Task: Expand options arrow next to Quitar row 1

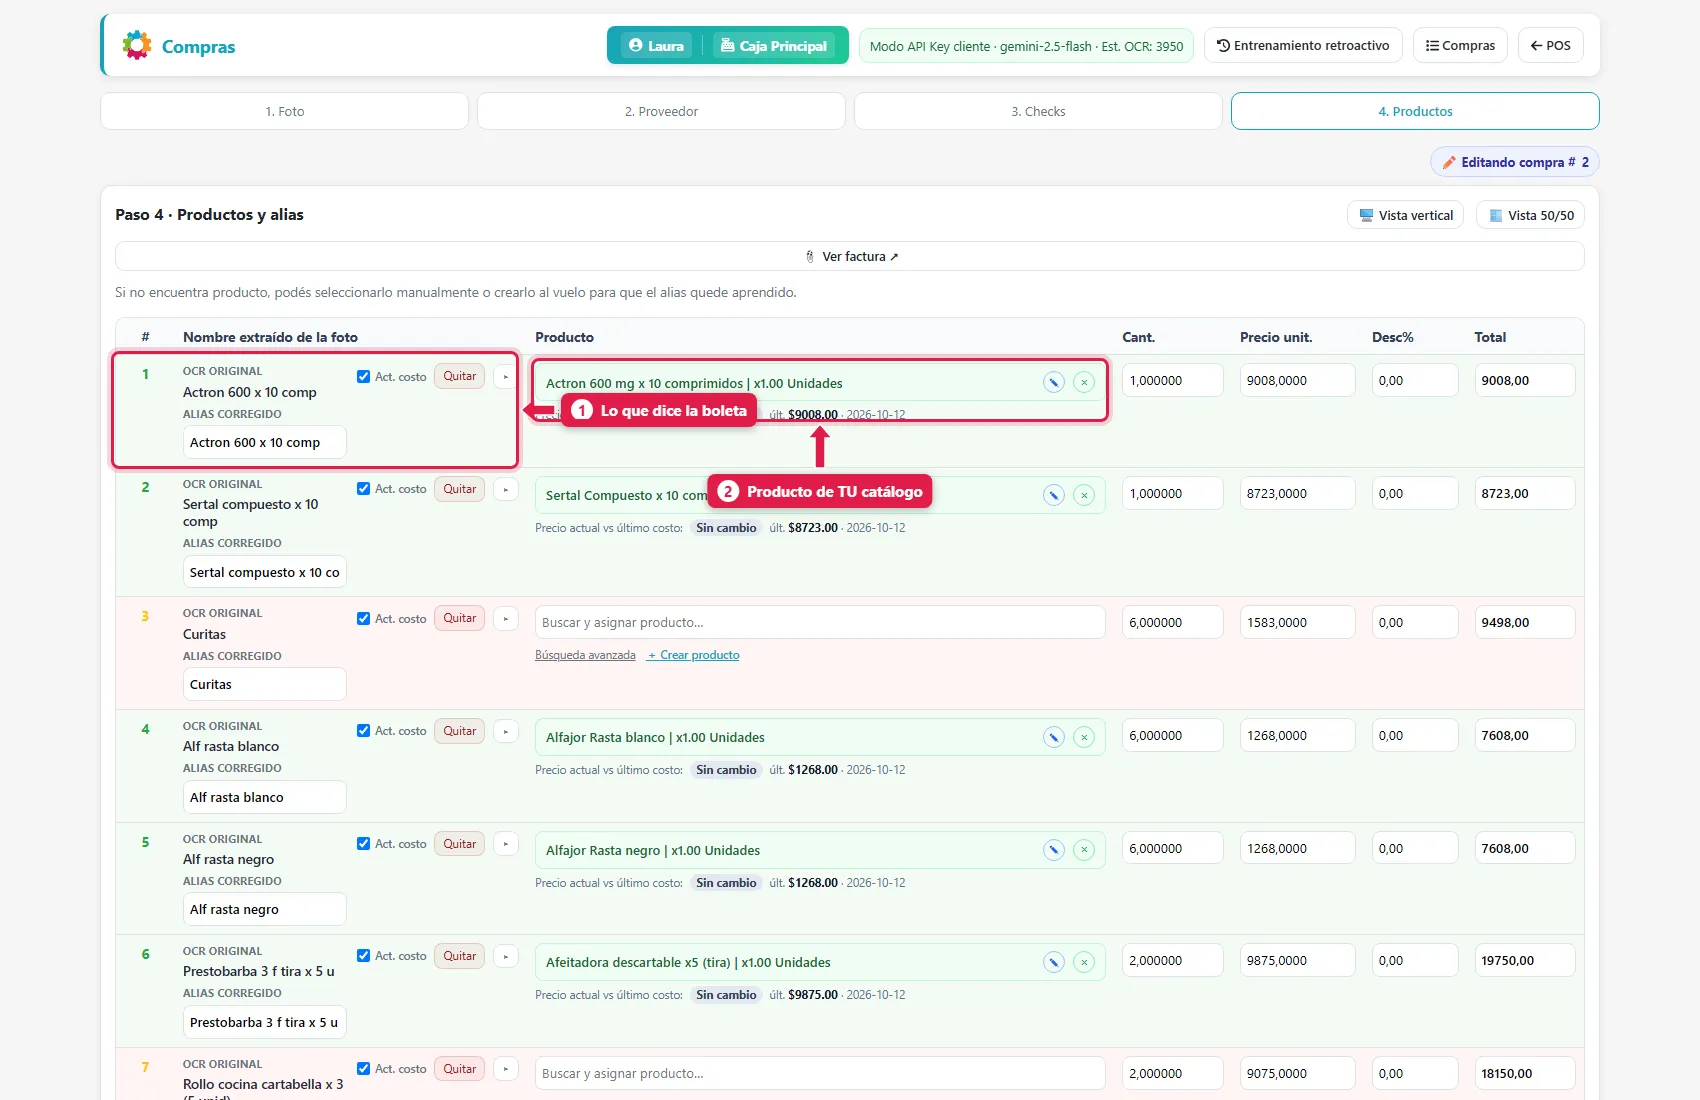Action: [506, 377]
